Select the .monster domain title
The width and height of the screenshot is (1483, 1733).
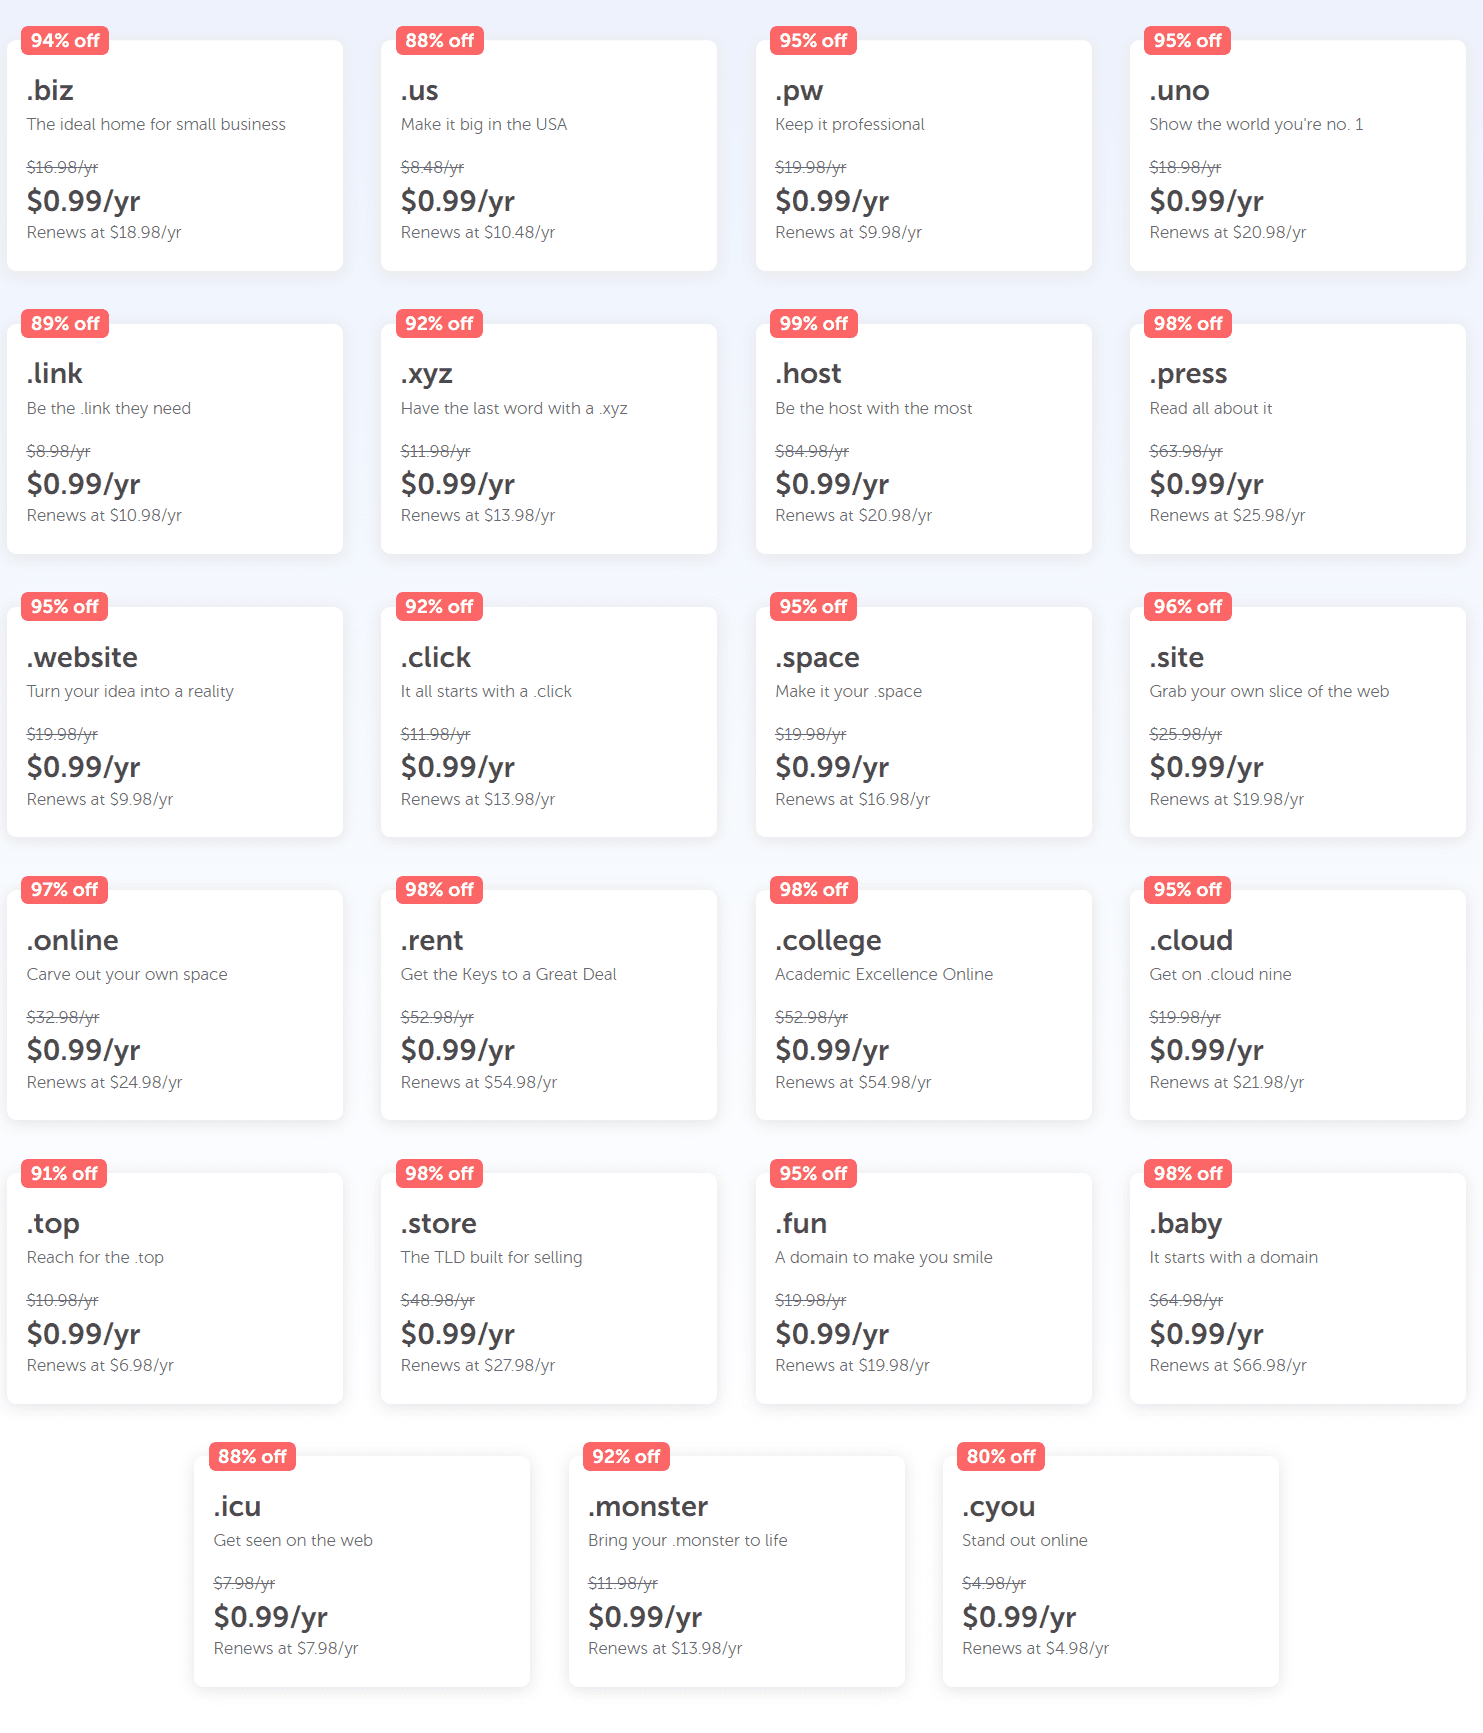click(x=647, y=1507)
